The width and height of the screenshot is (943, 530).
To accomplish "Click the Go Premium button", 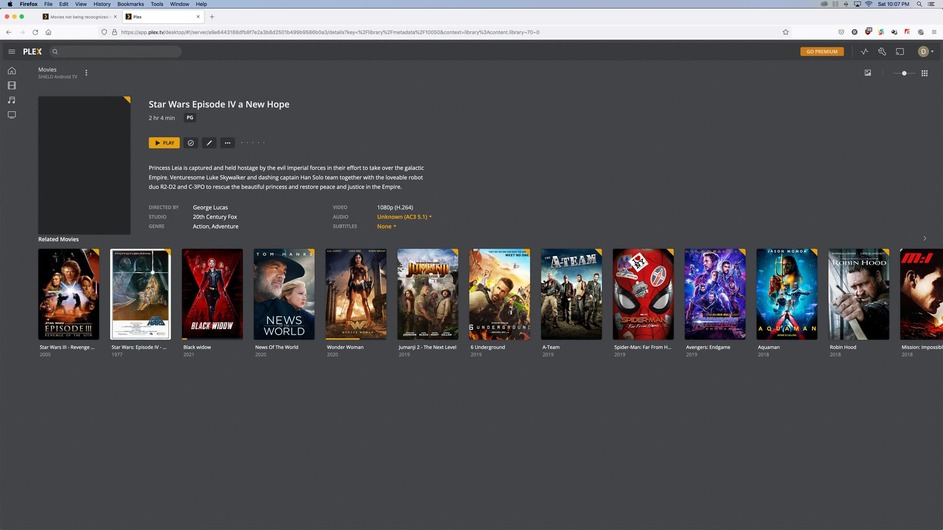I will point(822,52).
